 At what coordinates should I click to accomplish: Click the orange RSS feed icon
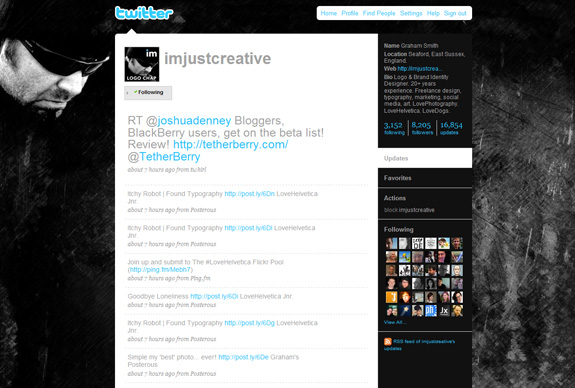point(388,341)
